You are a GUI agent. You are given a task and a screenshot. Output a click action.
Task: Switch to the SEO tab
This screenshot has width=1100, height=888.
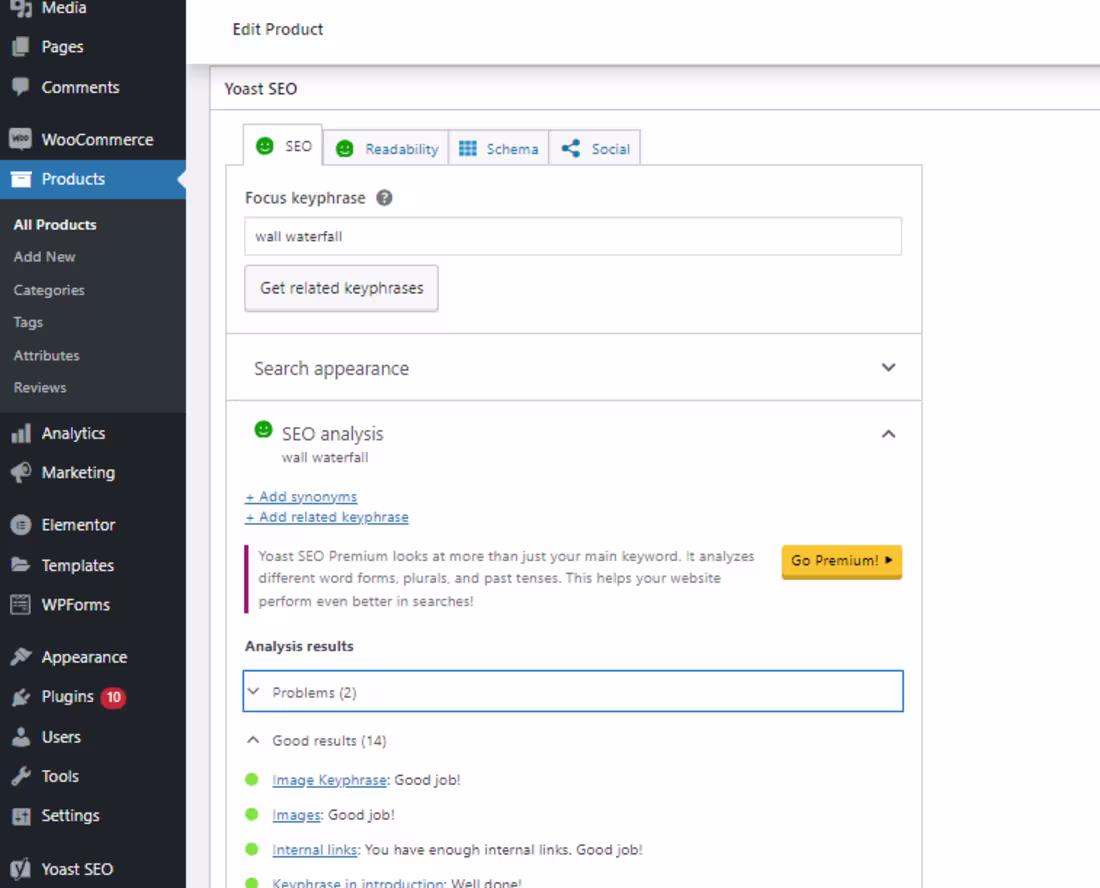tap(283, 146)
